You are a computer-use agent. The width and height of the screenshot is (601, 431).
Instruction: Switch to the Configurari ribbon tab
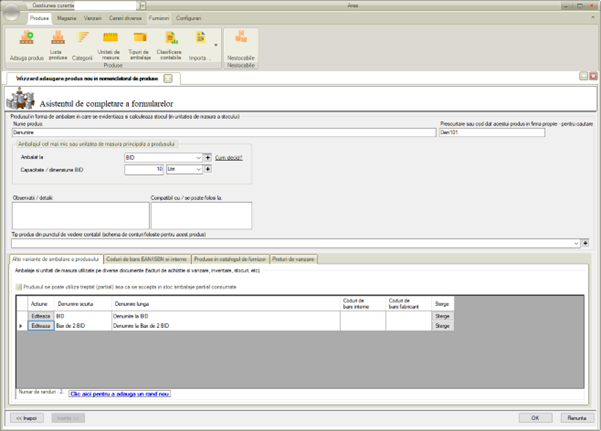[x=188, y=18]
